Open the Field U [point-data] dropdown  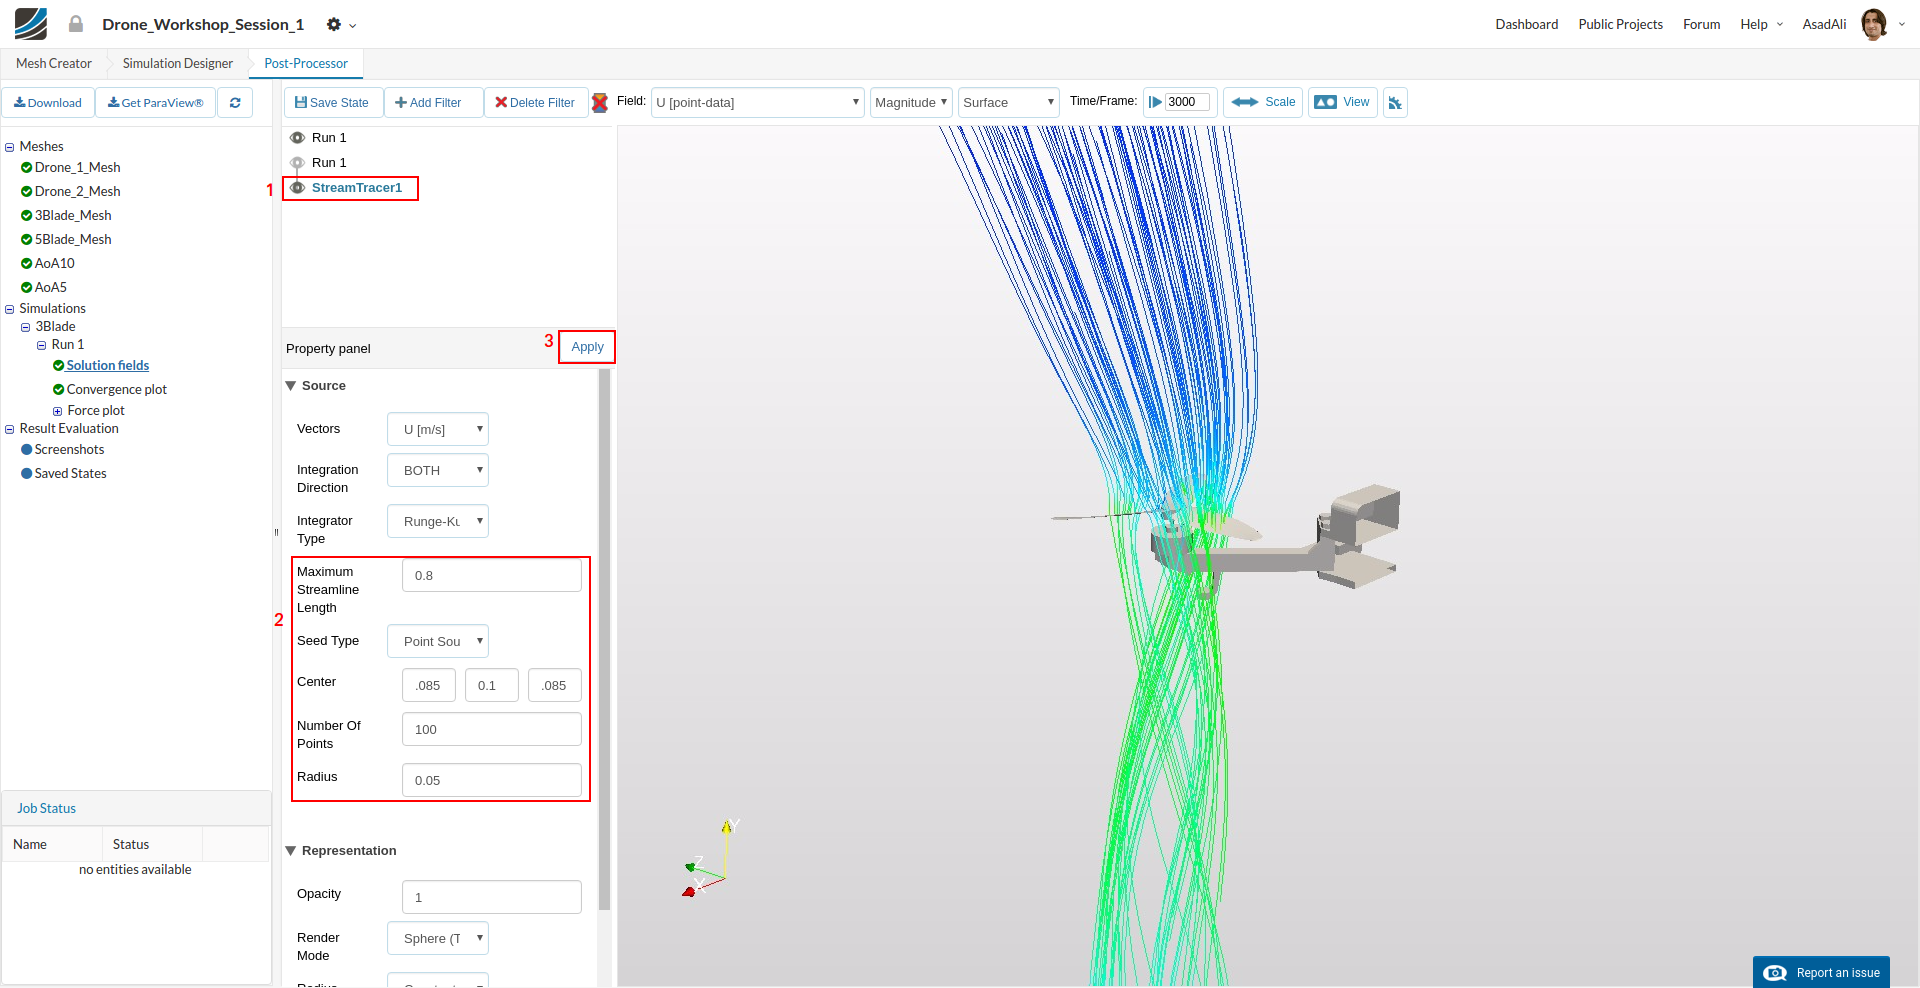757,103
